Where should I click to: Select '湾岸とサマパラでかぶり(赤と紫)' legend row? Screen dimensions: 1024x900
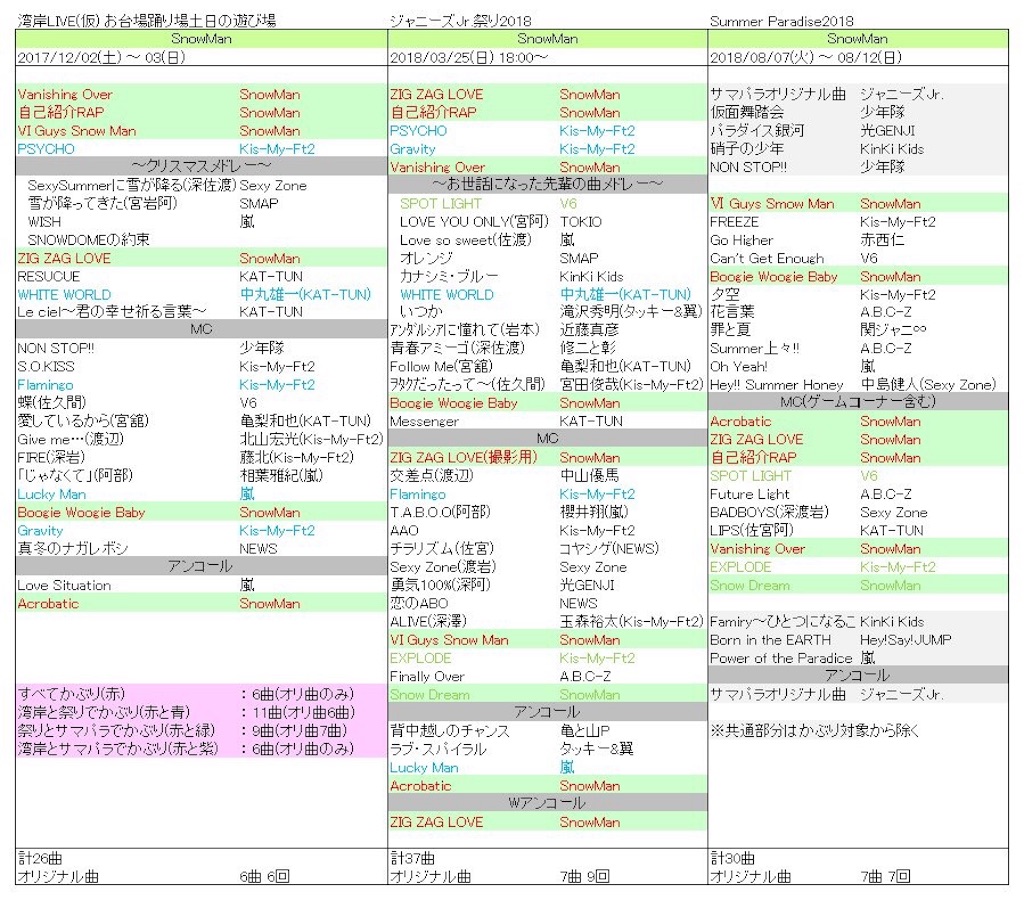pos(201,748)
